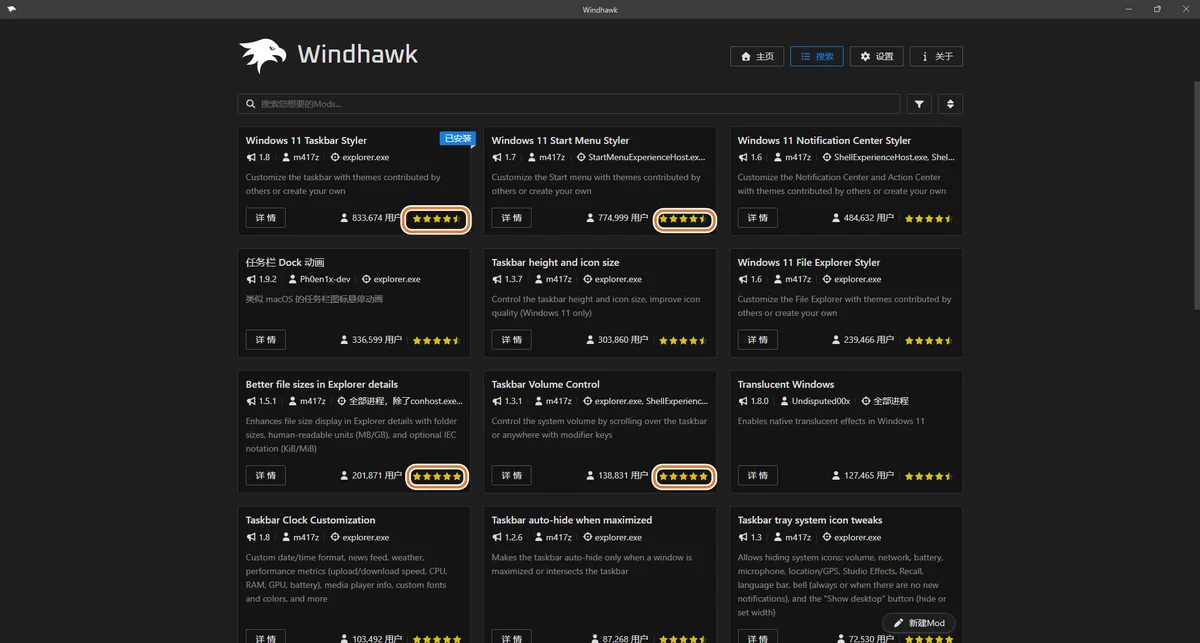
Task: Click the user icon next to 833,674 用户
Action: pos(345,218)
